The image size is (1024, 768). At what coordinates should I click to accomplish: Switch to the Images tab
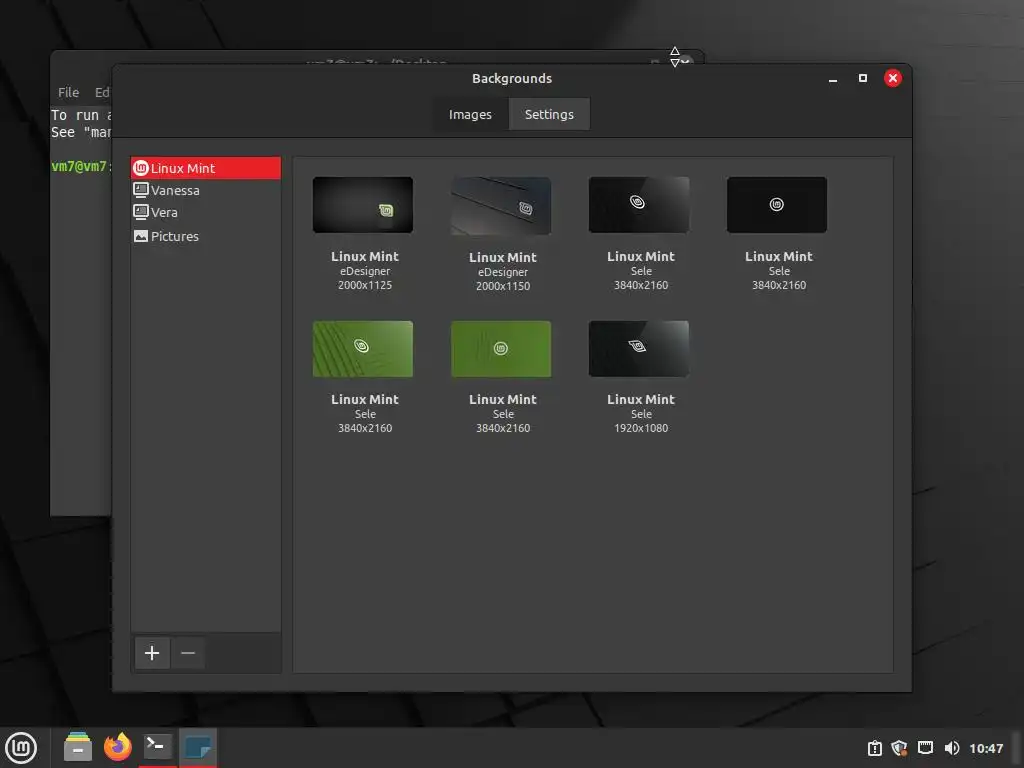[470, 114]
